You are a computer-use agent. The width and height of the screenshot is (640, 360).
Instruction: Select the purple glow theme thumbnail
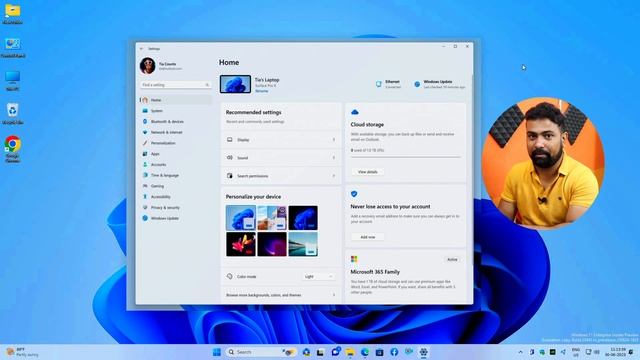[272, 244]
